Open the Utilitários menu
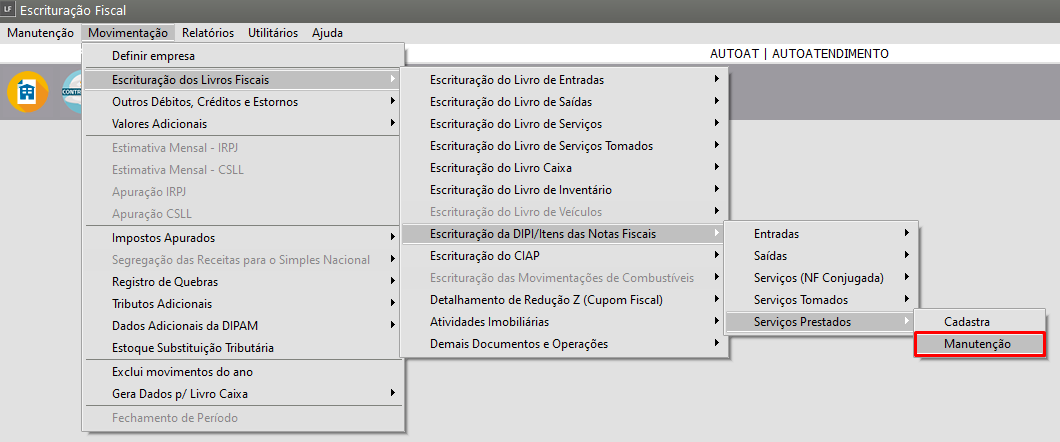The image size is (1060, 442). (x=272, y=32)
